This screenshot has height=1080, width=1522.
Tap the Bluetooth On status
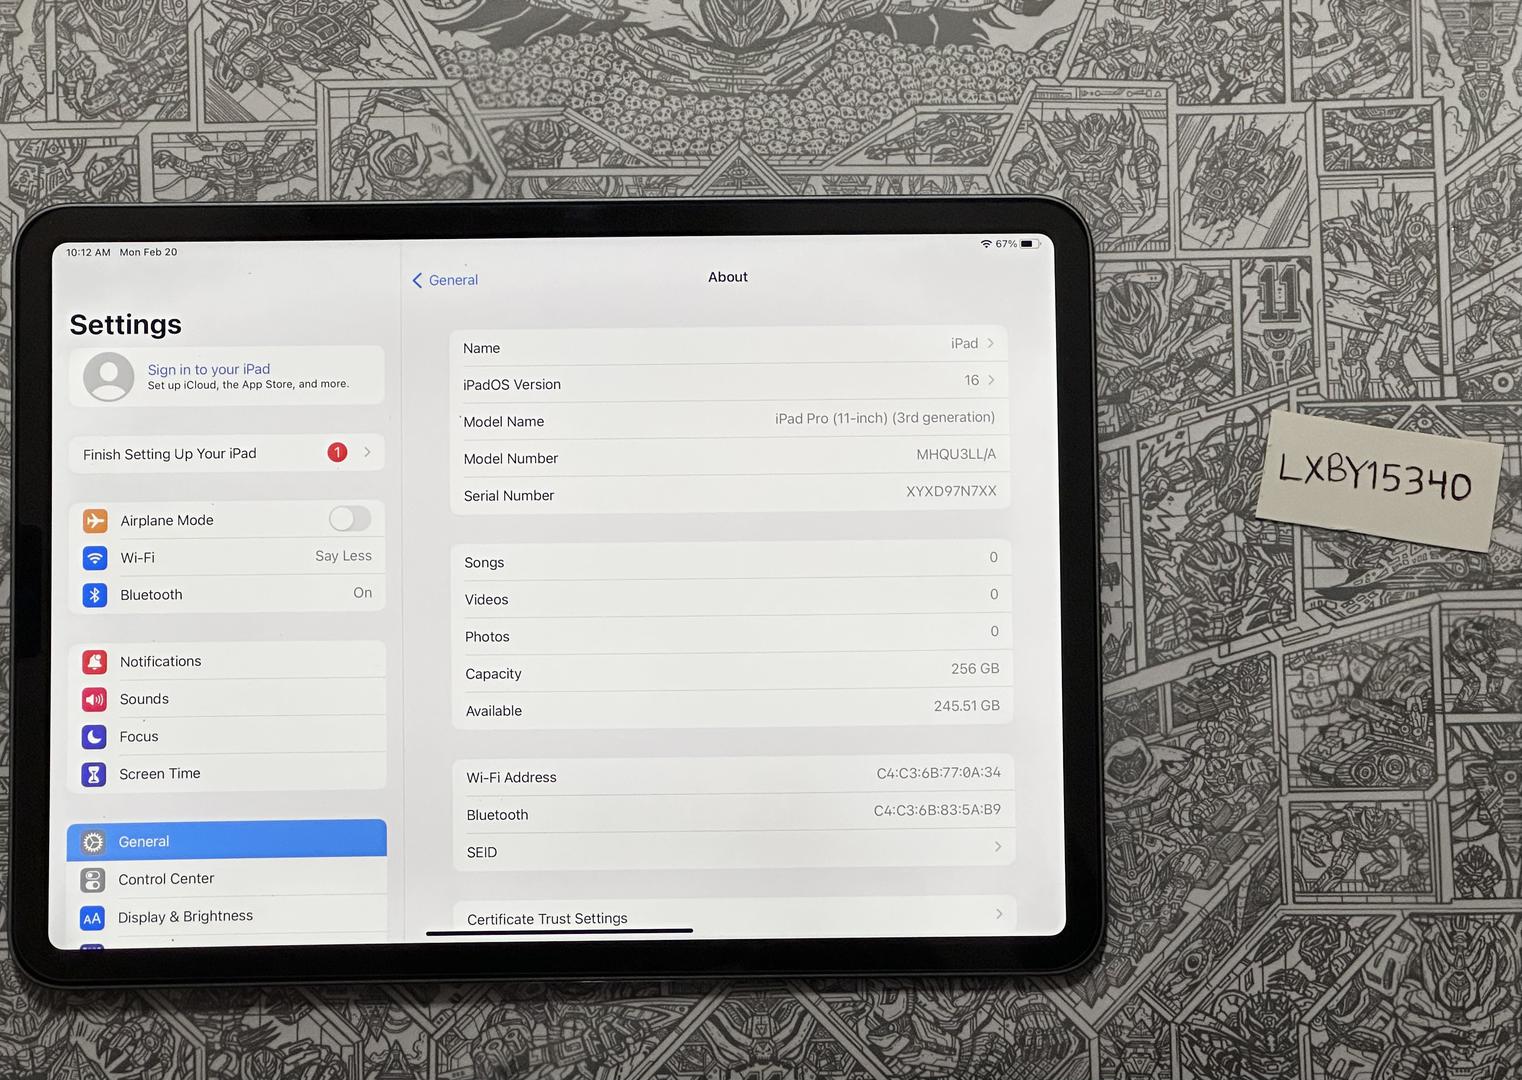pyautogui.click(x=362, y=593)
